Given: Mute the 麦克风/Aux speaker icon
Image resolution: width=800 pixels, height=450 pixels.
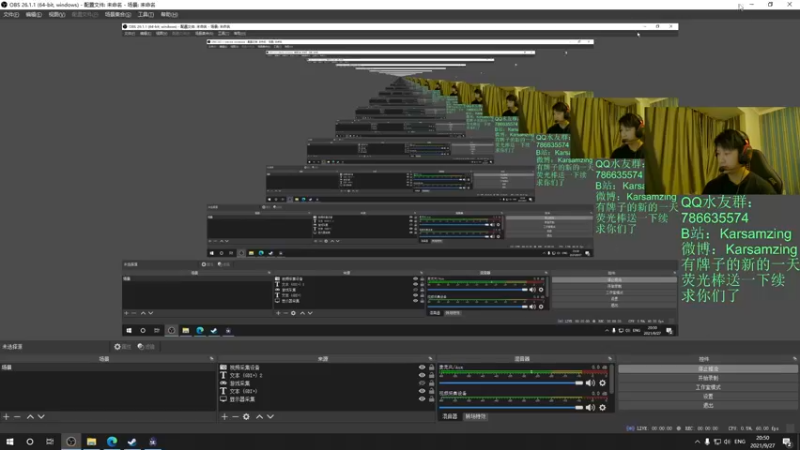Looking at the screenshot, I should point(590,383).
